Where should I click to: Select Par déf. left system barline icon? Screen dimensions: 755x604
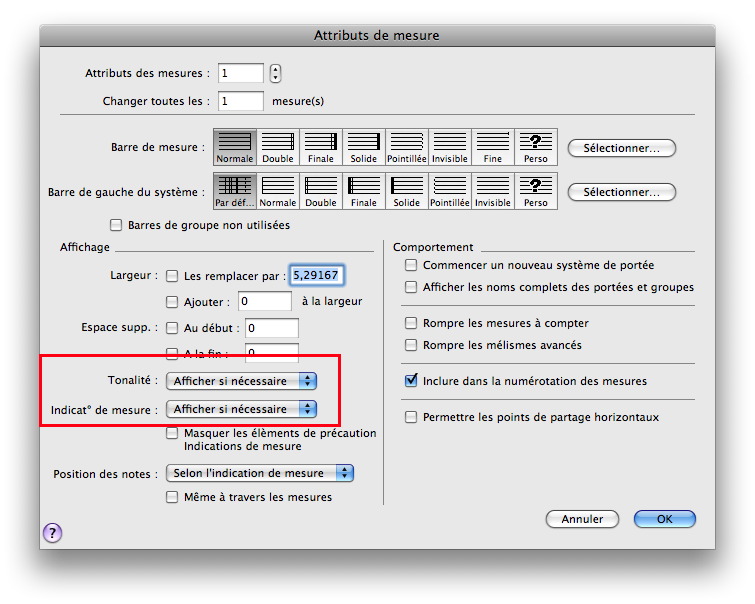235,191
